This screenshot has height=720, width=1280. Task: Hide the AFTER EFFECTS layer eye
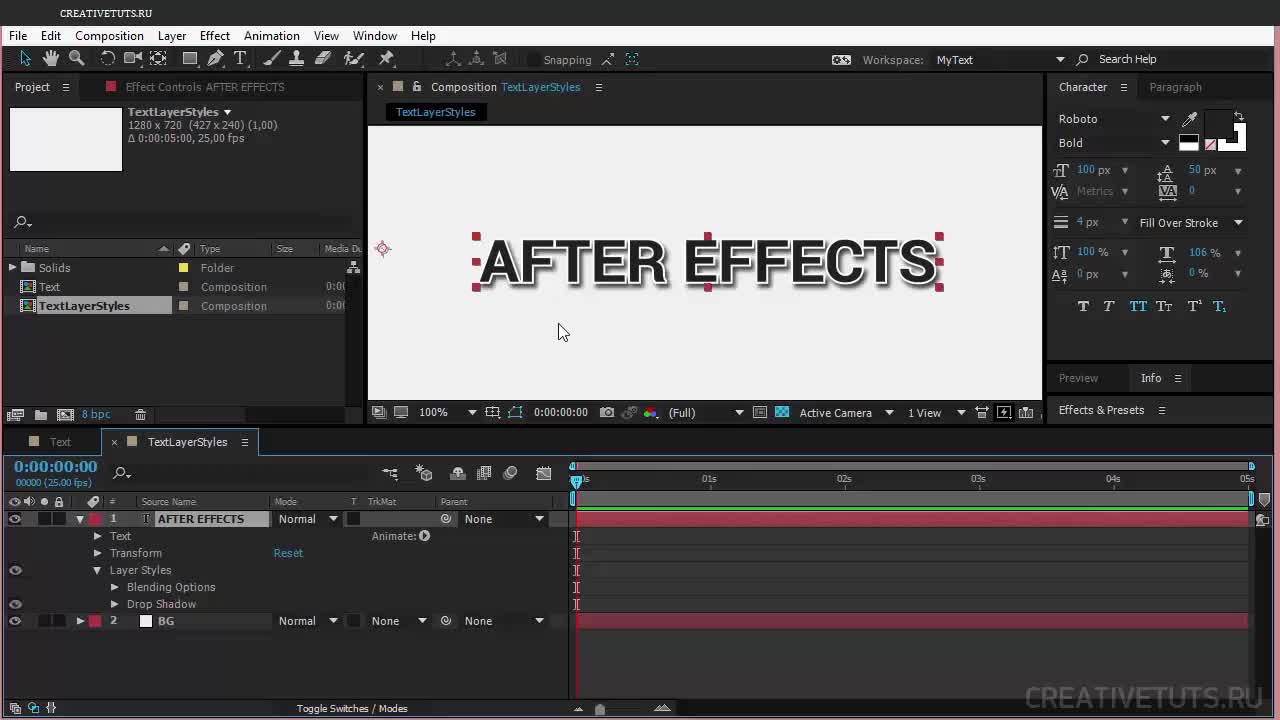tap(15, 519)
